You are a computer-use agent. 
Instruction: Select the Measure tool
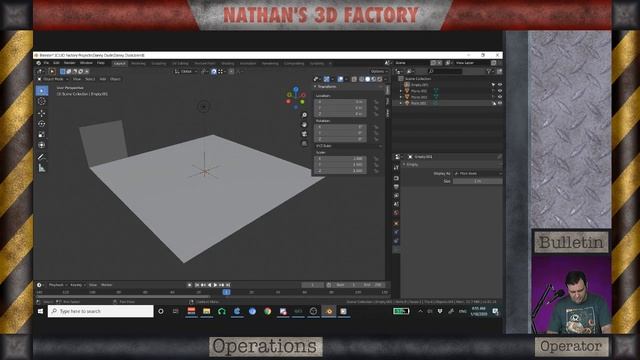[x=42, y=168]
